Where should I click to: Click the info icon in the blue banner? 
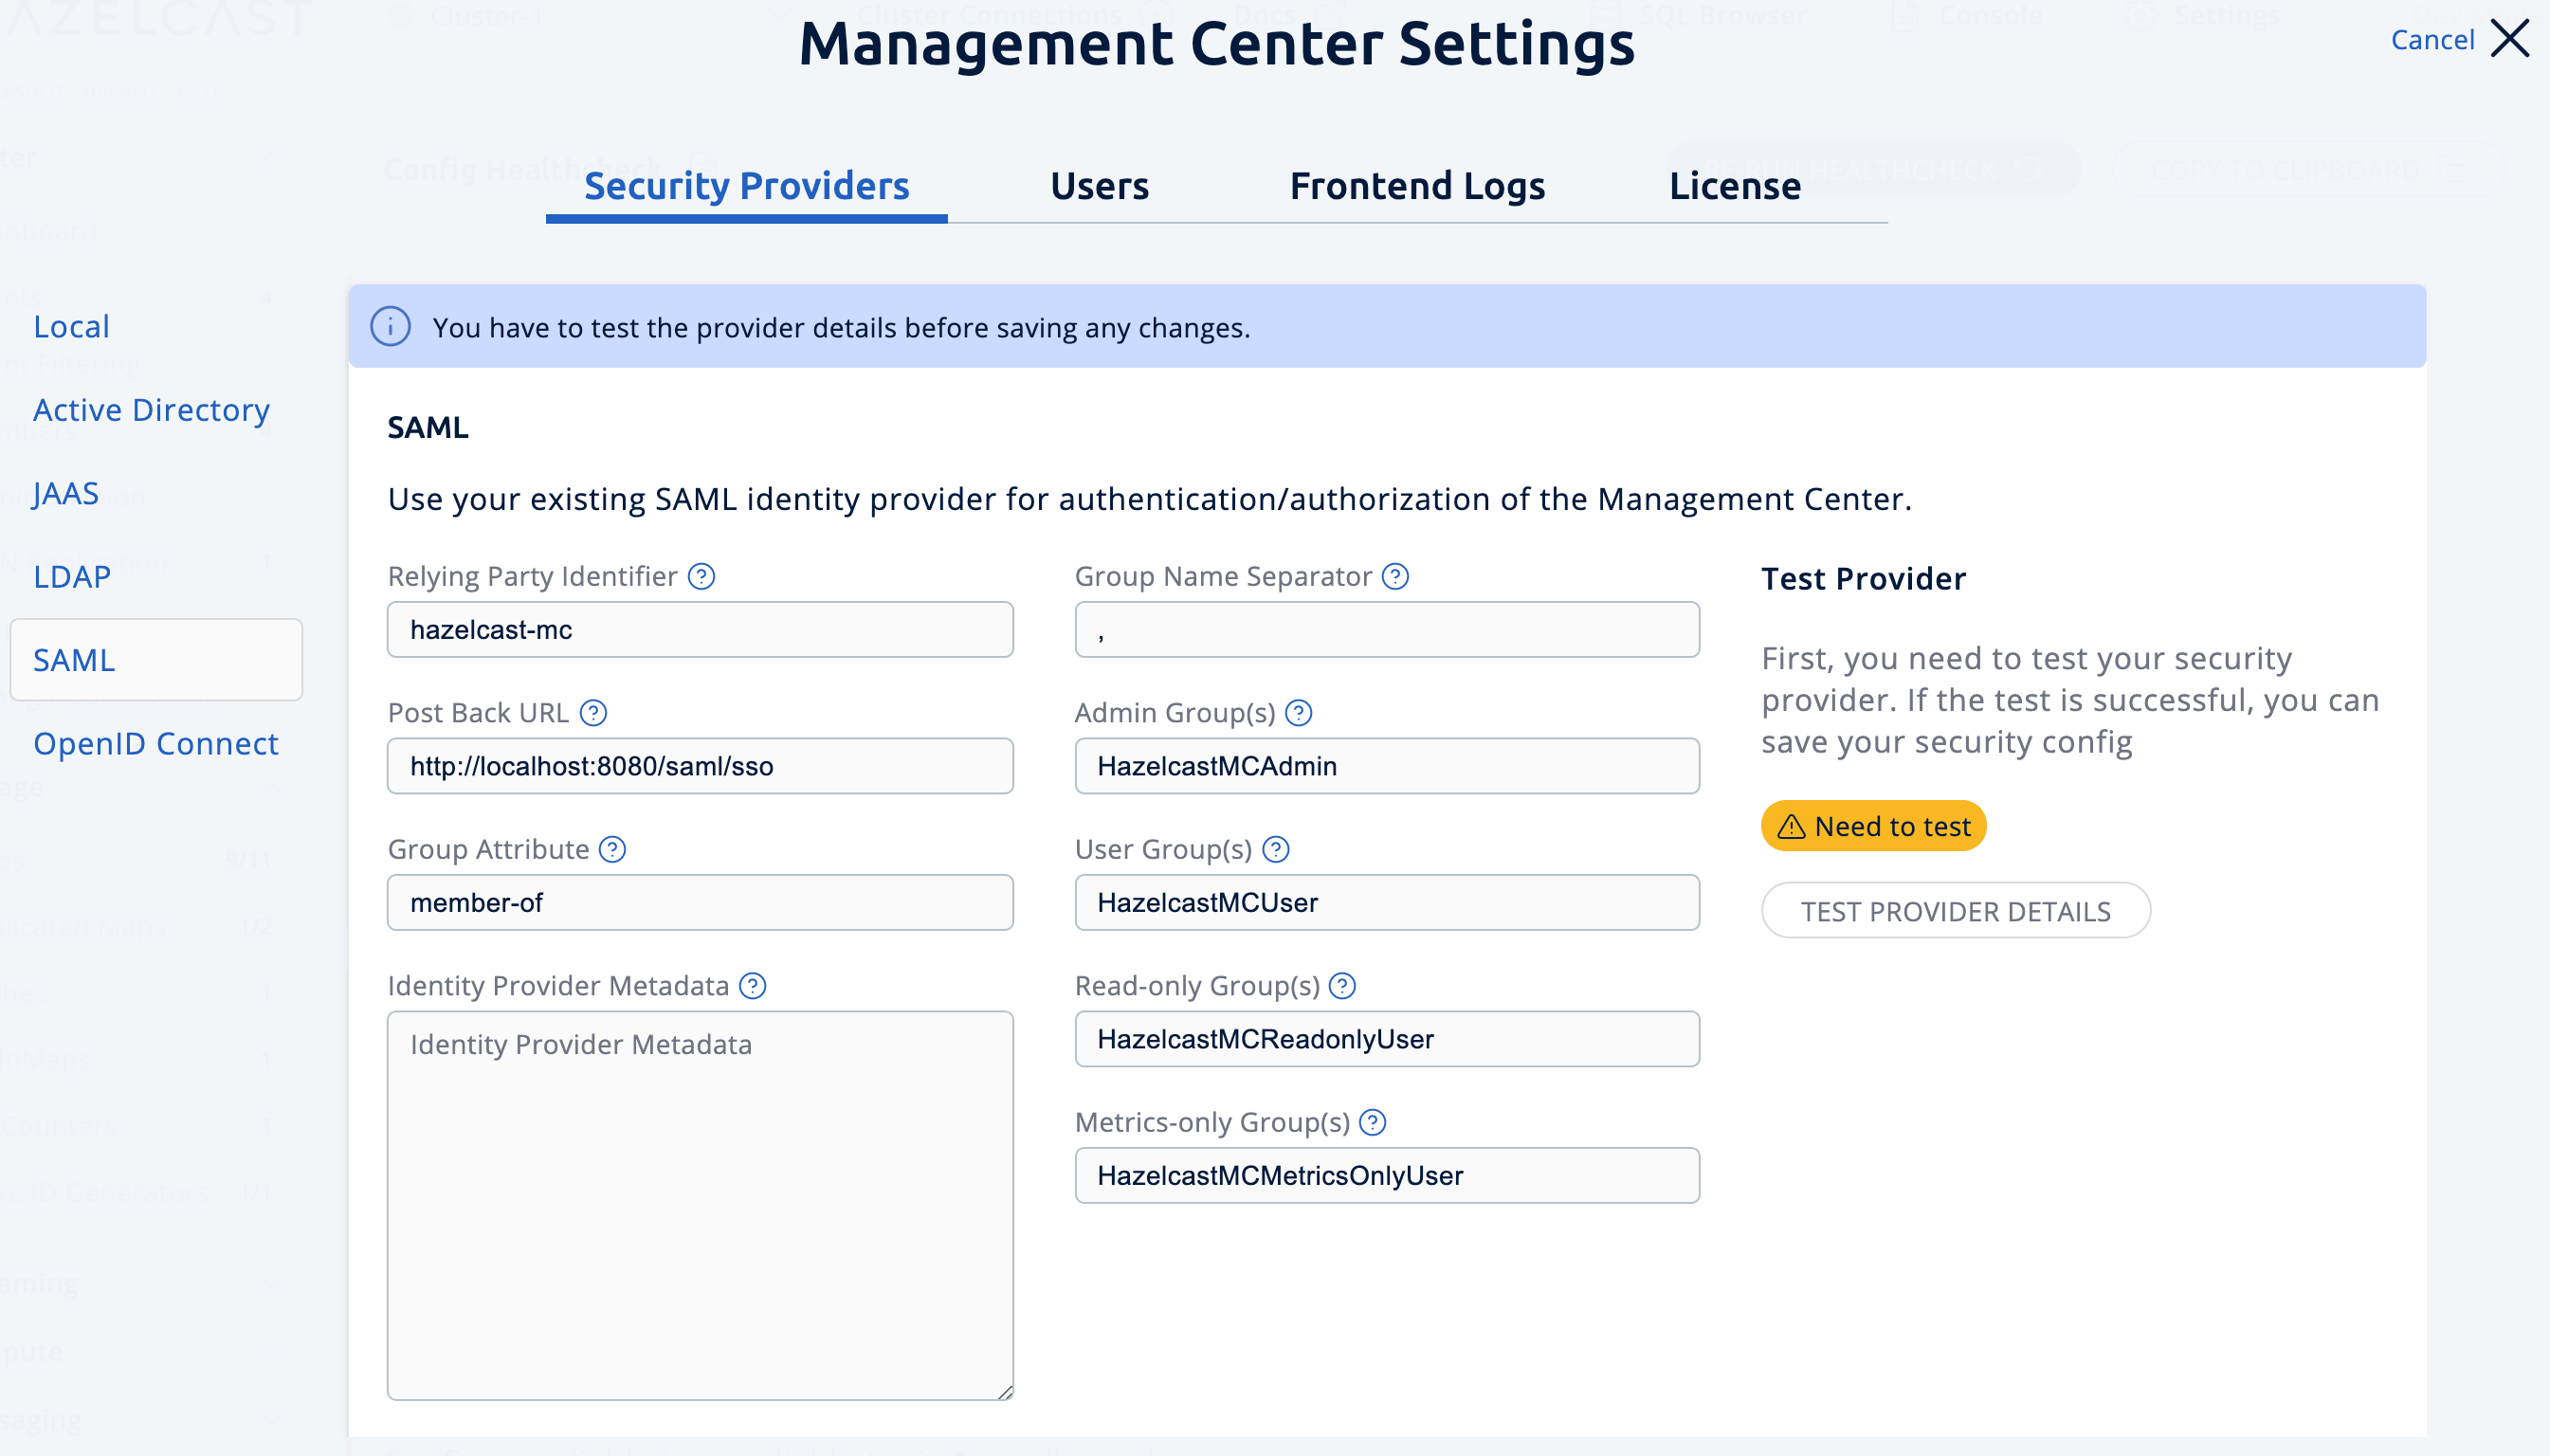click(391, 325)
